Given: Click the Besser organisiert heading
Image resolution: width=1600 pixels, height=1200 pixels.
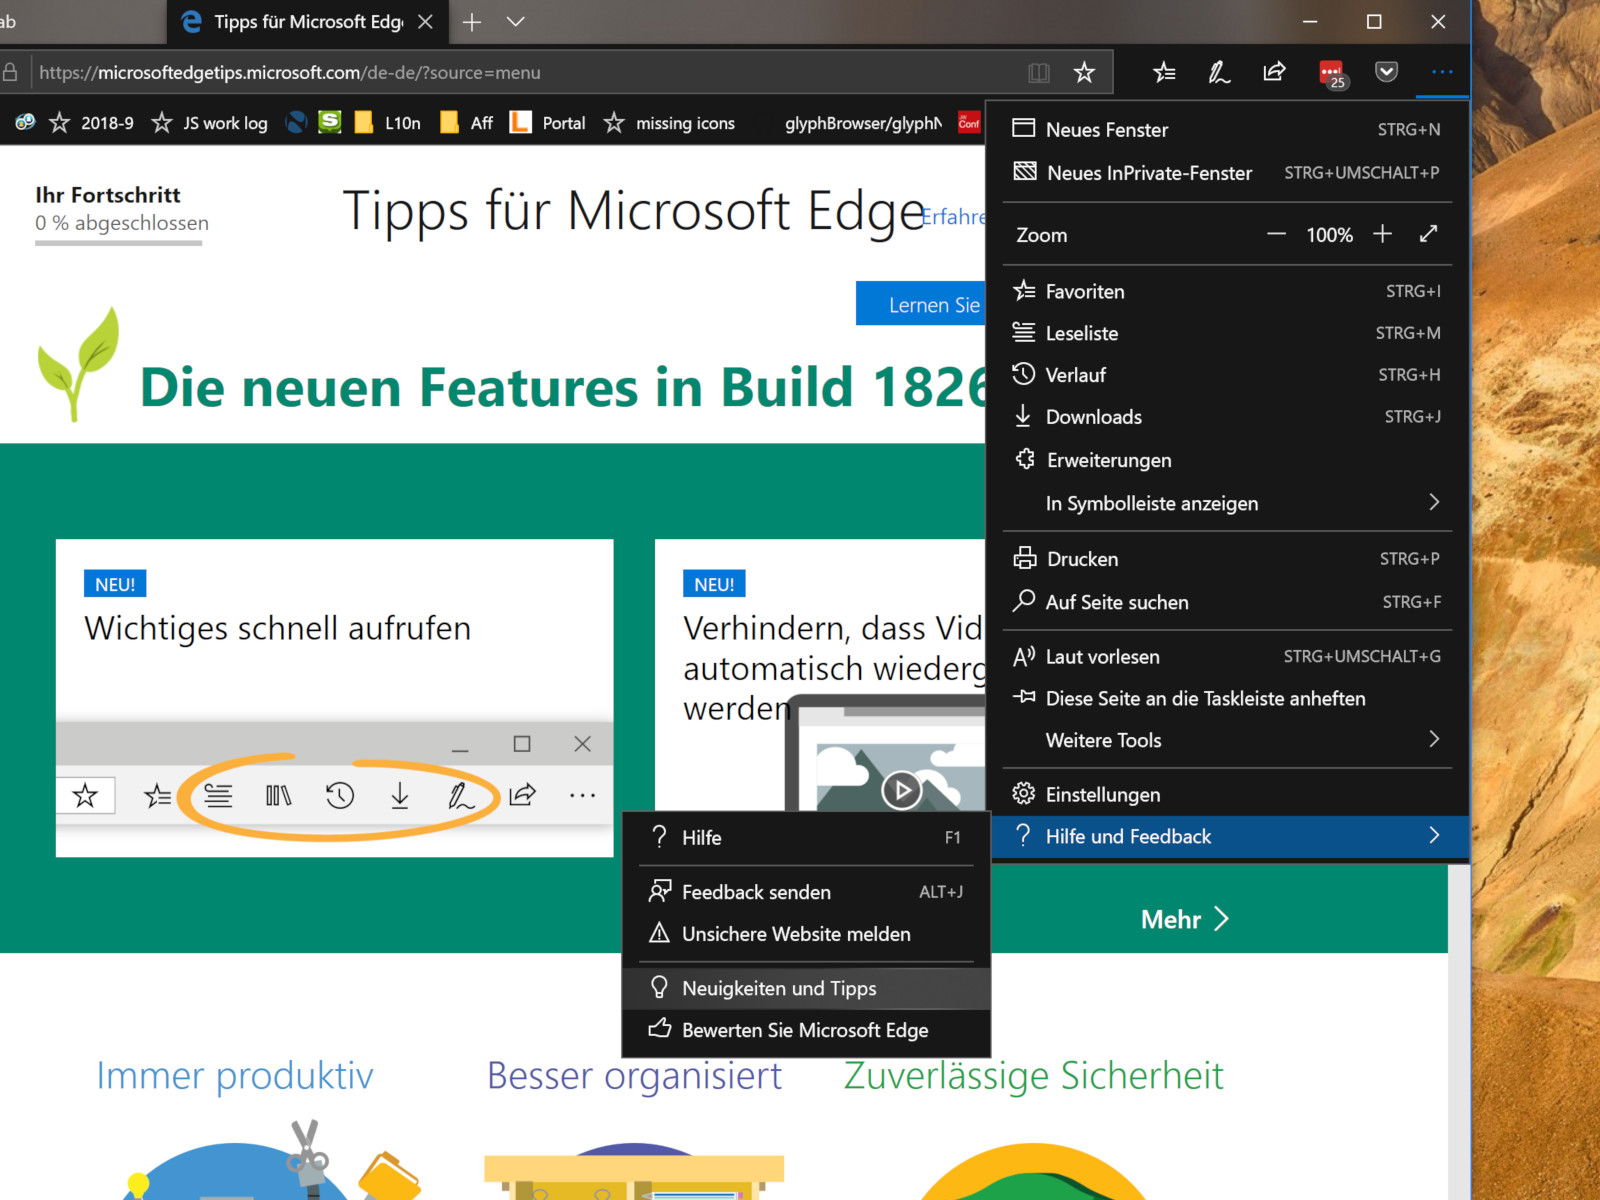Looking at the screenshot, I should (x=634, y=1076).
